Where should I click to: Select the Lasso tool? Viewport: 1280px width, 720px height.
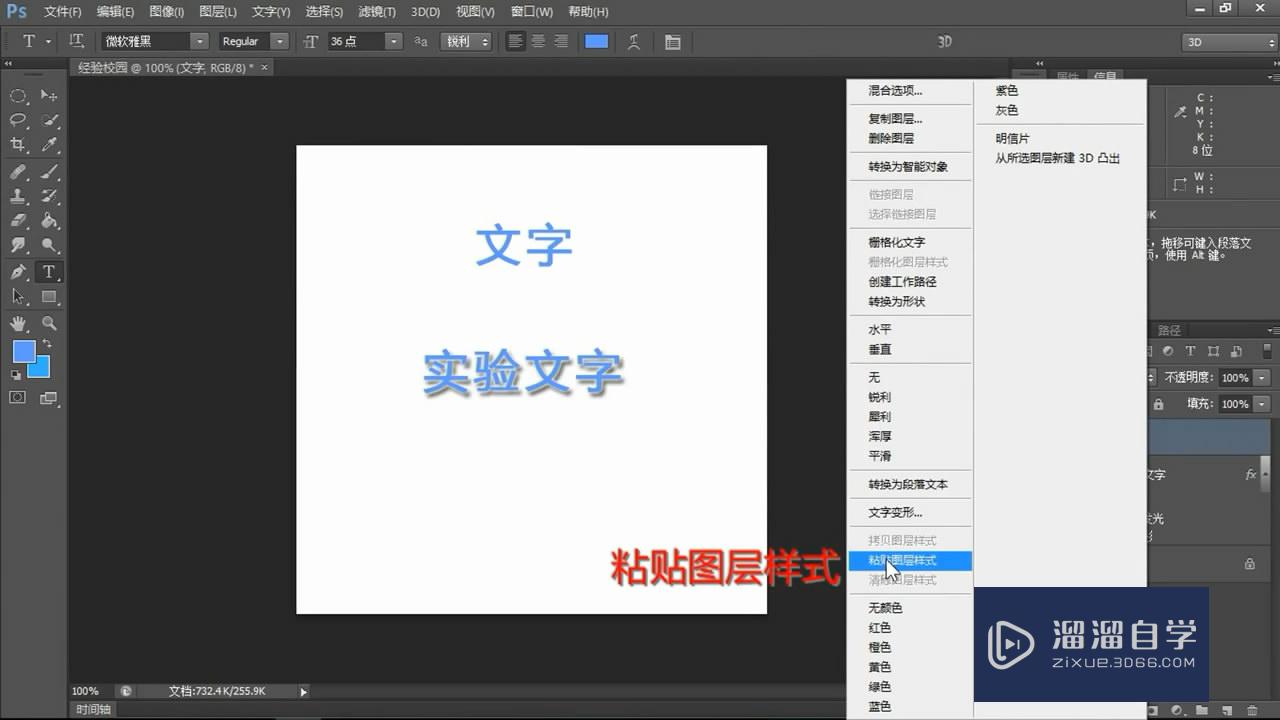(x=18, y=120)
